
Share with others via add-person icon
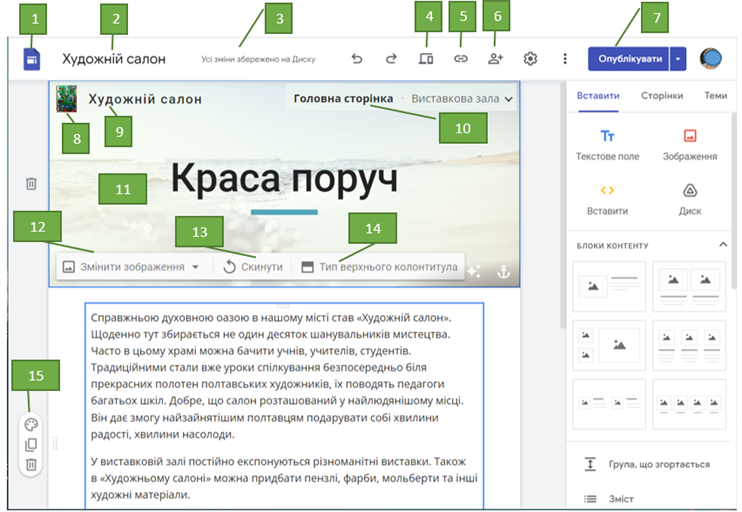(x=495, y=59)
